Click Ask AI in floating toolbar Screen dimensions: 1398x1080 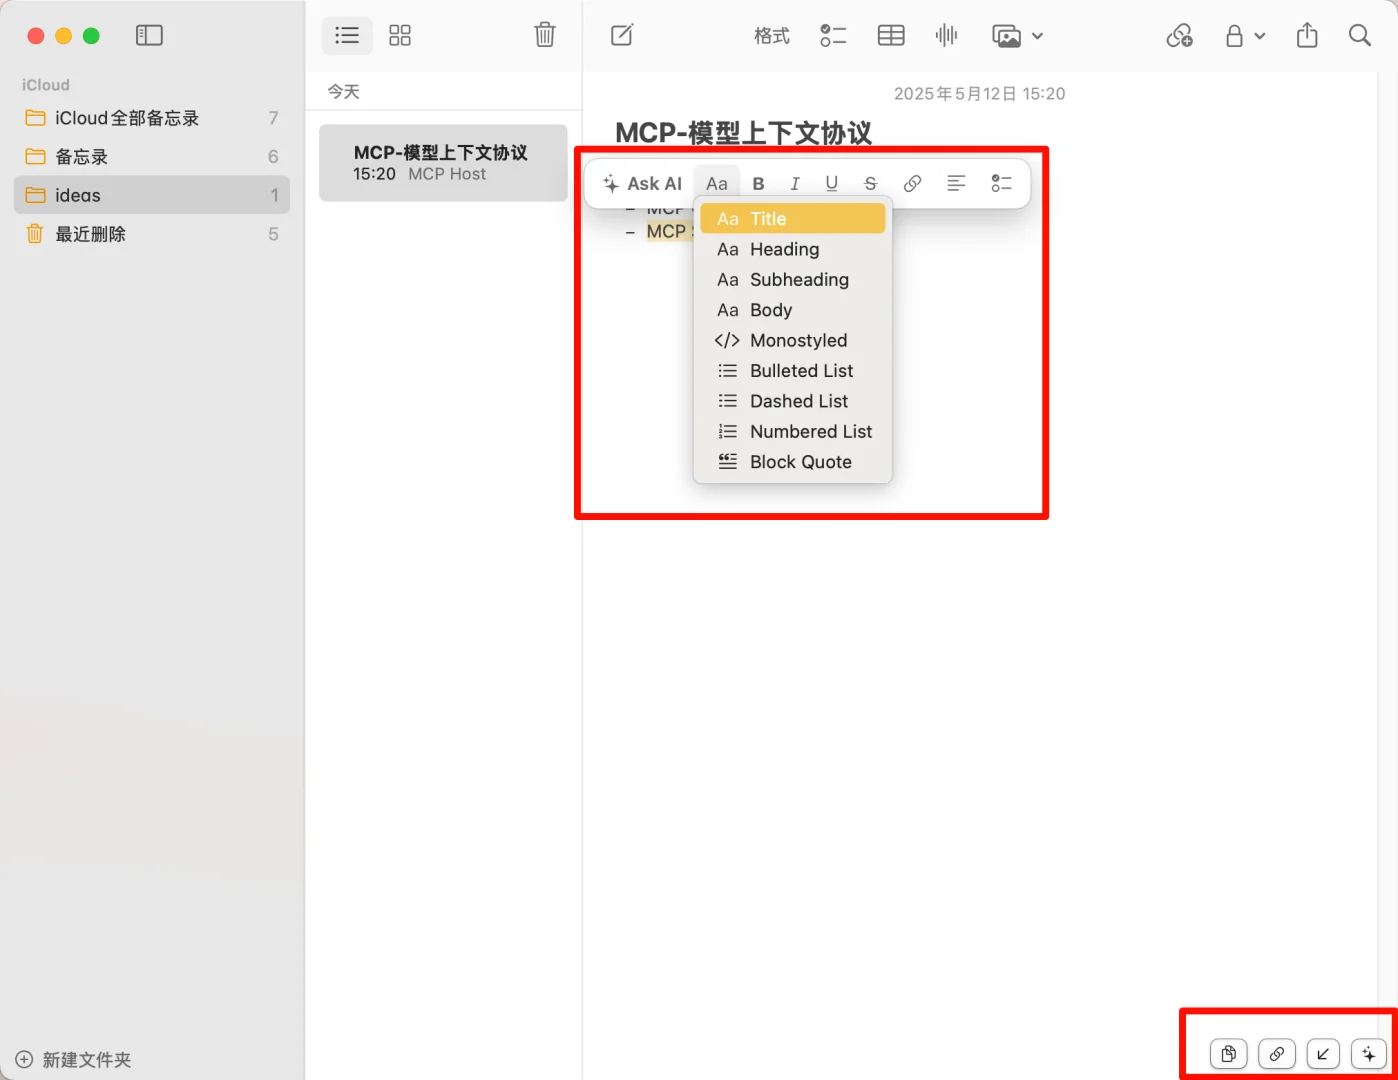pos(642,184)
